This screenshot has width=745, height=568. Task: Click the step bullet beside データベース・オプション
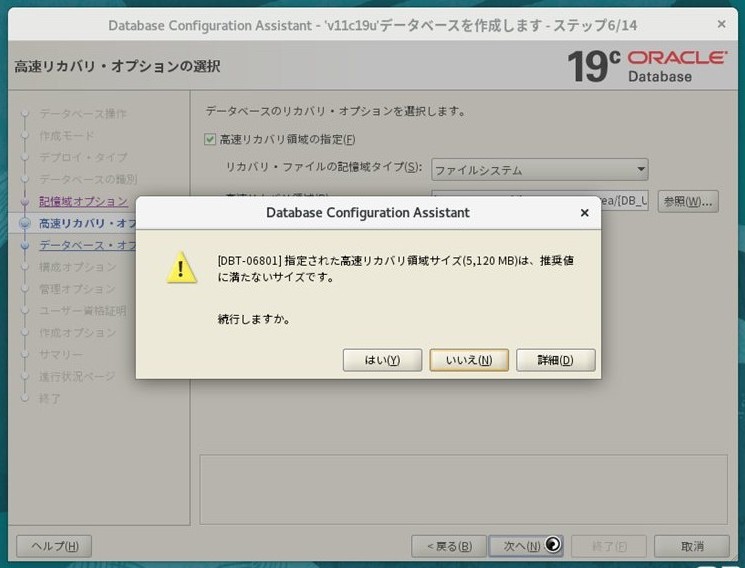(25, 245)
